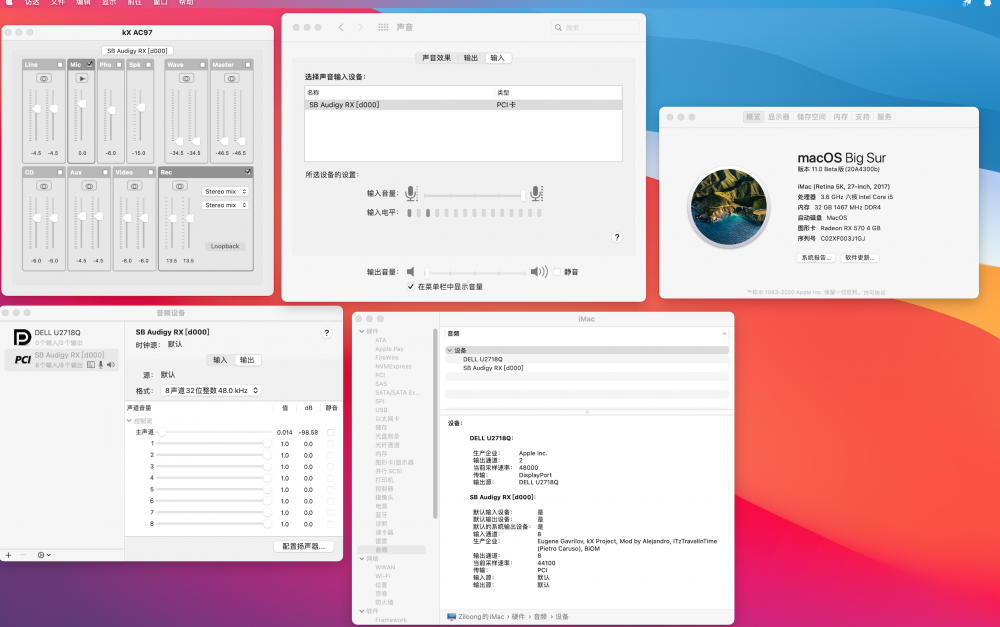Open 储存空间 tab in About This Mac

pos(811,117)
